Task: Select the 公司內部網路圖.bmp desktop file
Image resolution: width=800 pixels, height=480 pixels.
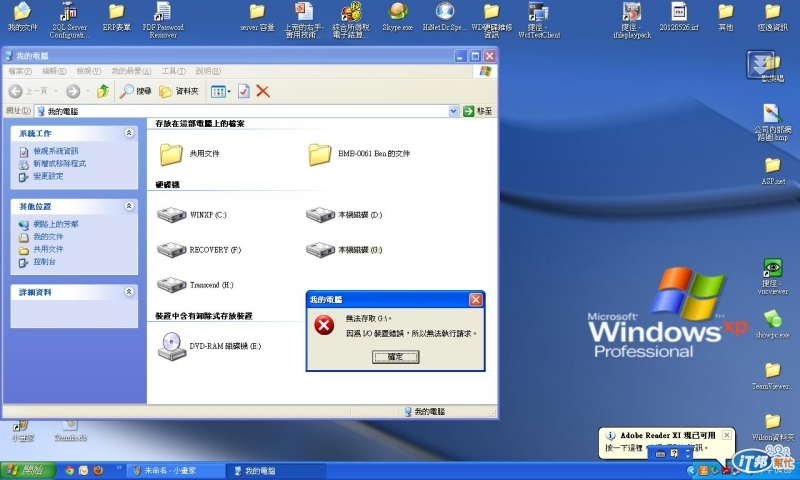Action: 772,122
